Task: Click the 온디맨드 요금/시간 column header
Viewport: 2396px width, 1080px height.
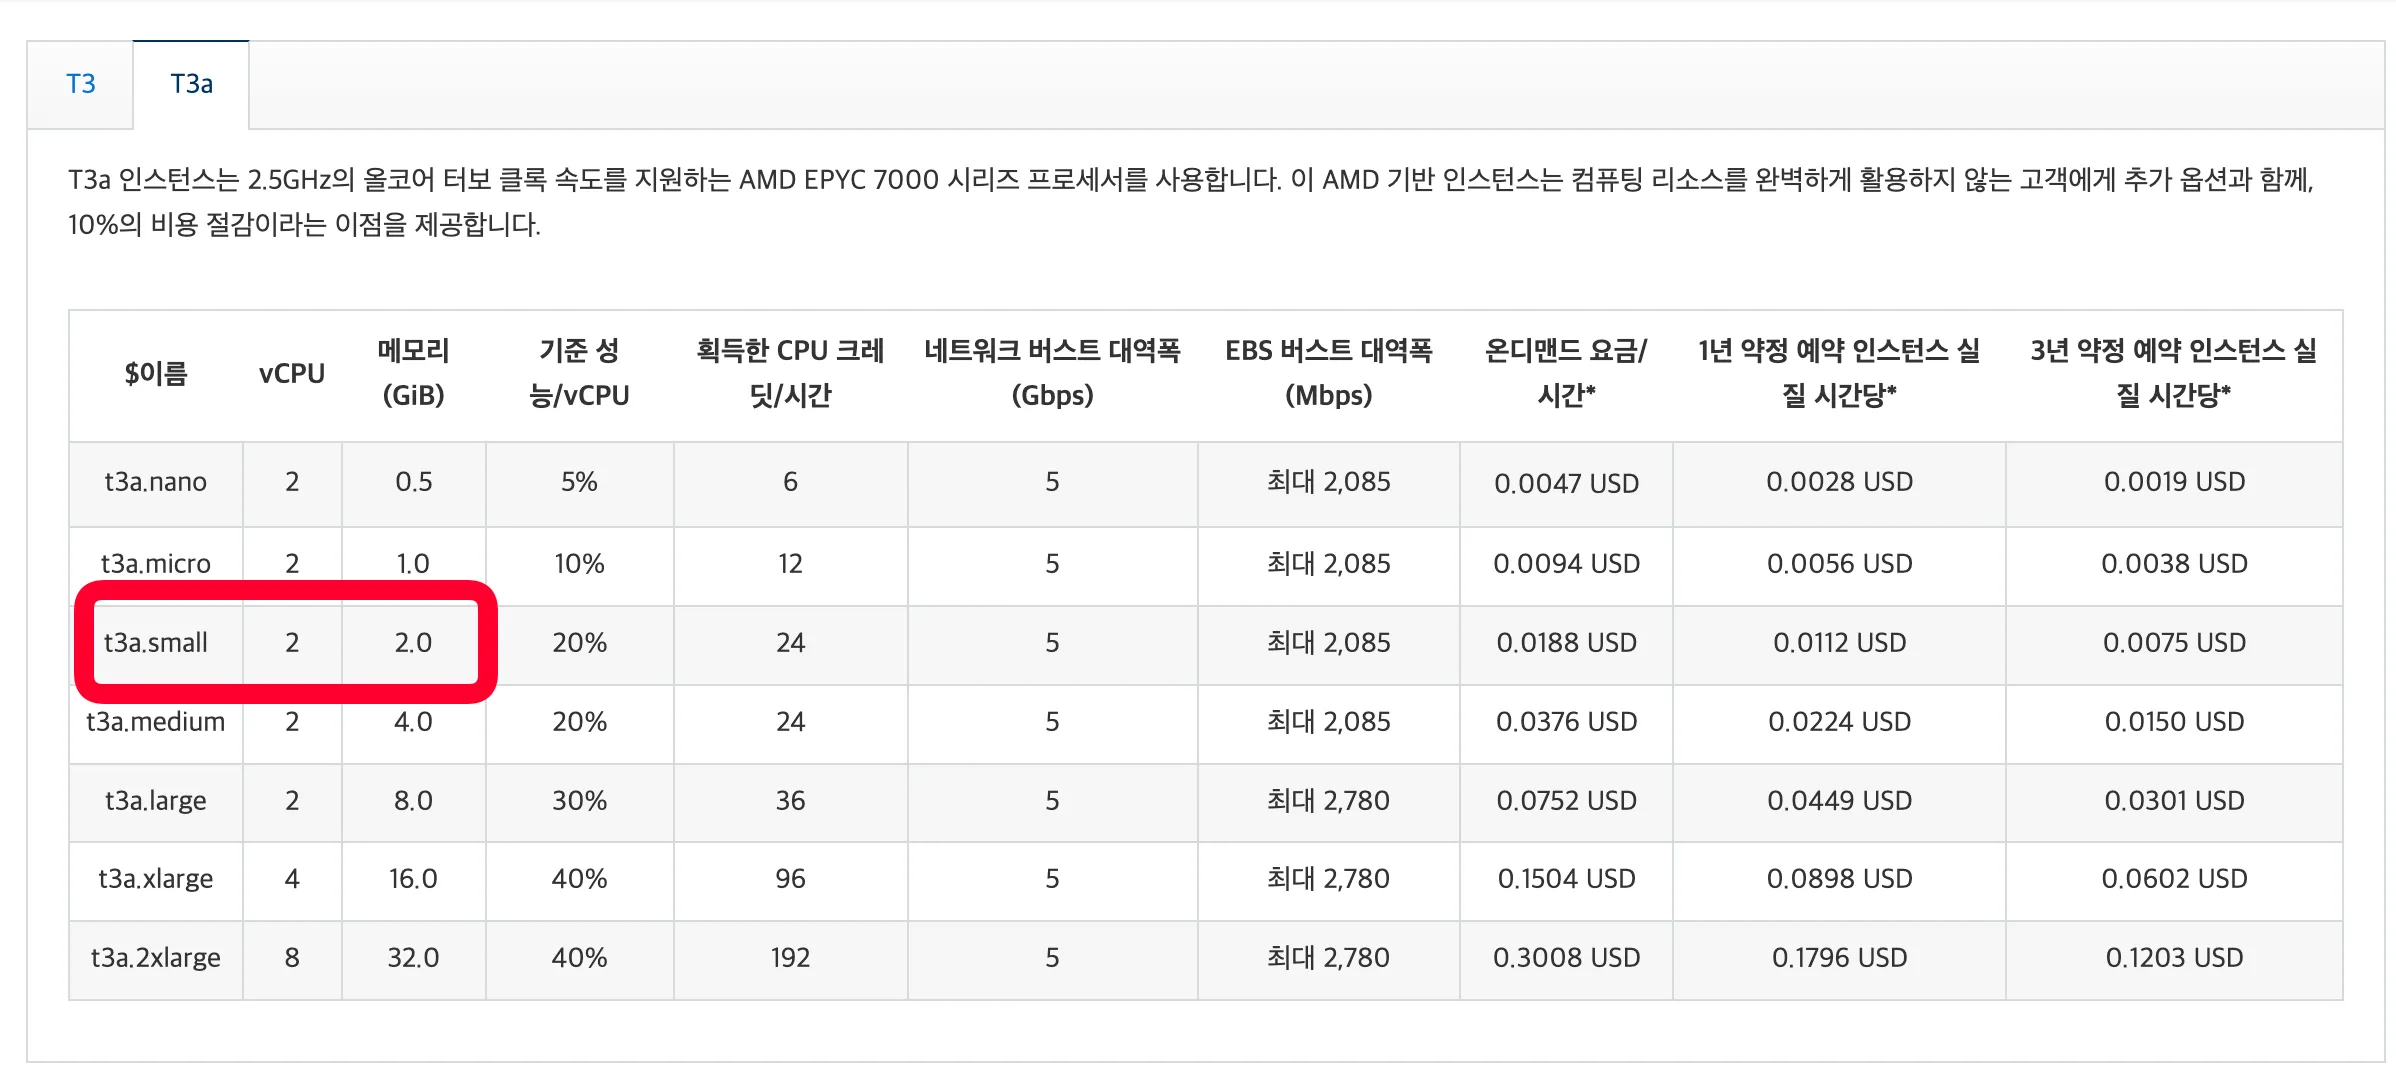Action: 1565,373
